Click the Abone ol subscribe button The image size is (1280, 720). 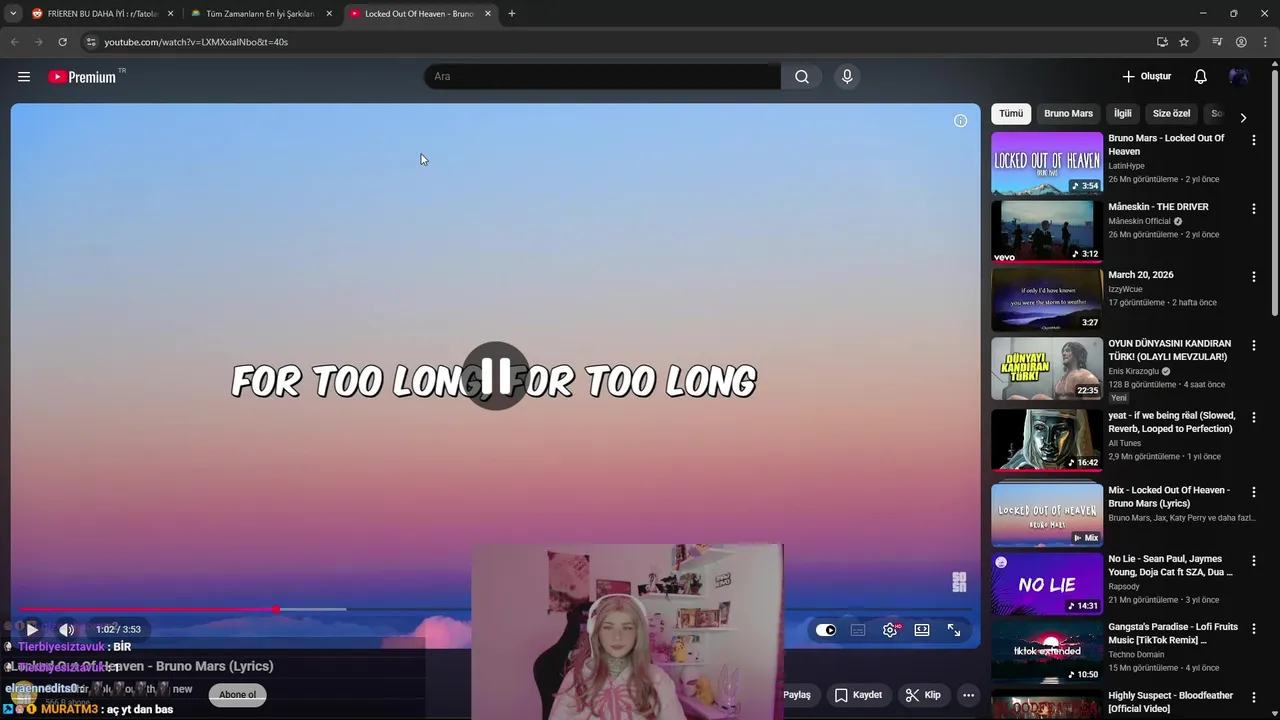238,695
